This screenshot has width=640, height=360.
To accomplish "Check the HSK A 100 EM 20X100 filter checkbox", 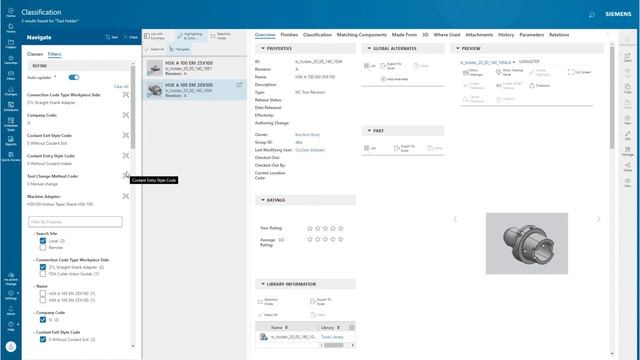I will coord(43,293).
